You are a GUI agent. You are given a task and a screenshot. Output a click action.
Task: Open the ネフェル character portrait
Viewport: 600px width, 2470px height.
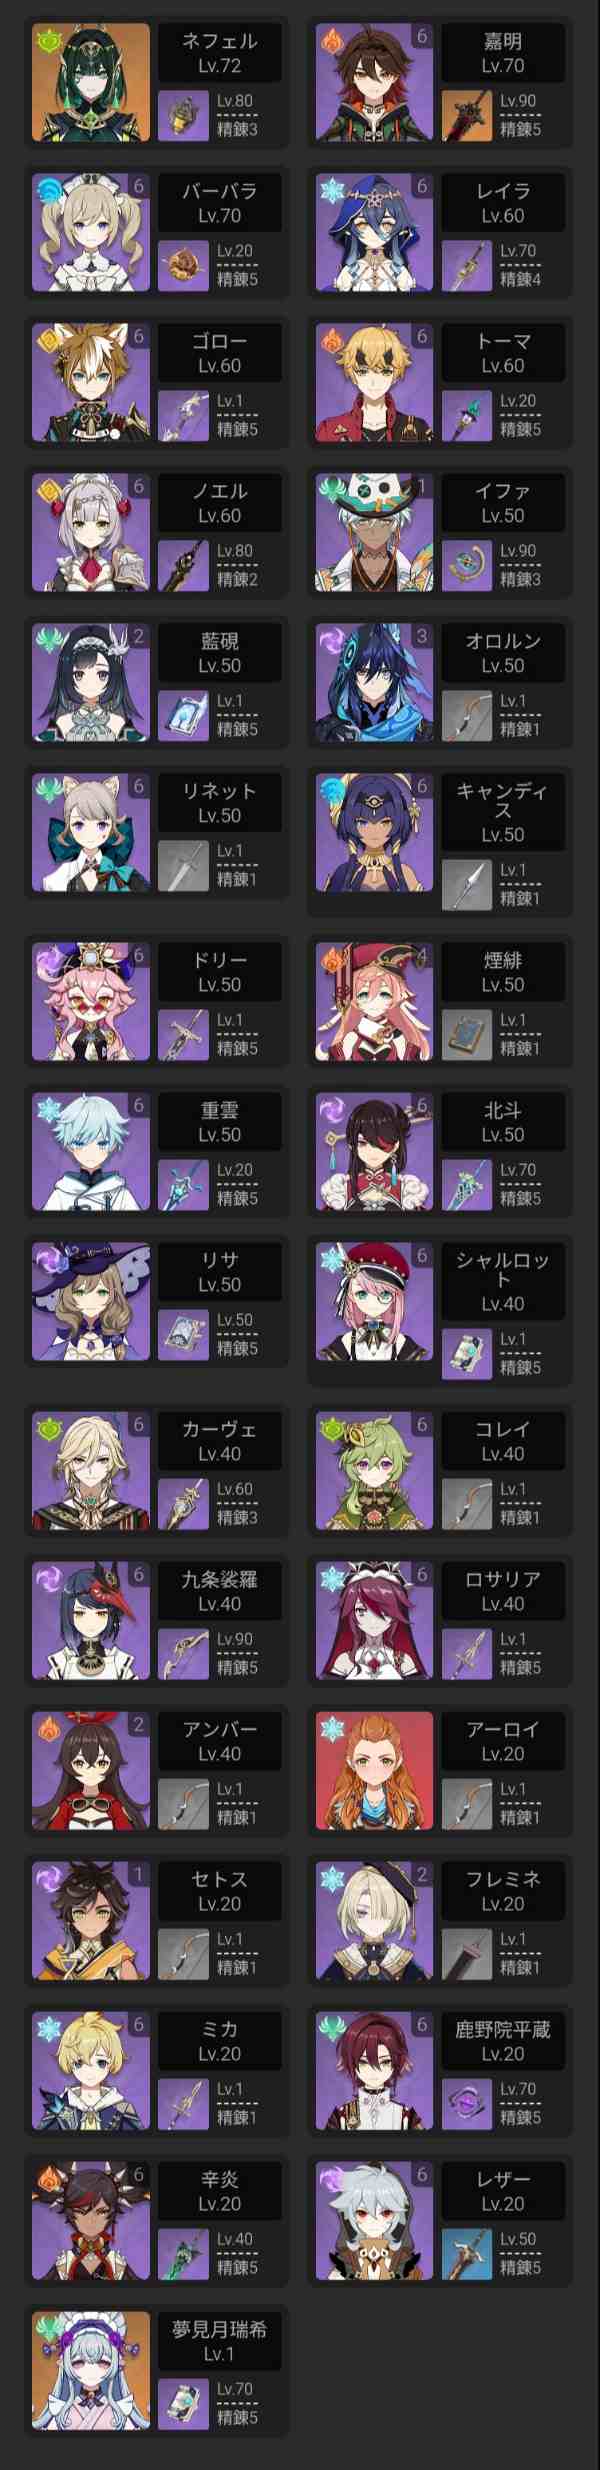pyautogui.click(x=91, y=82)
